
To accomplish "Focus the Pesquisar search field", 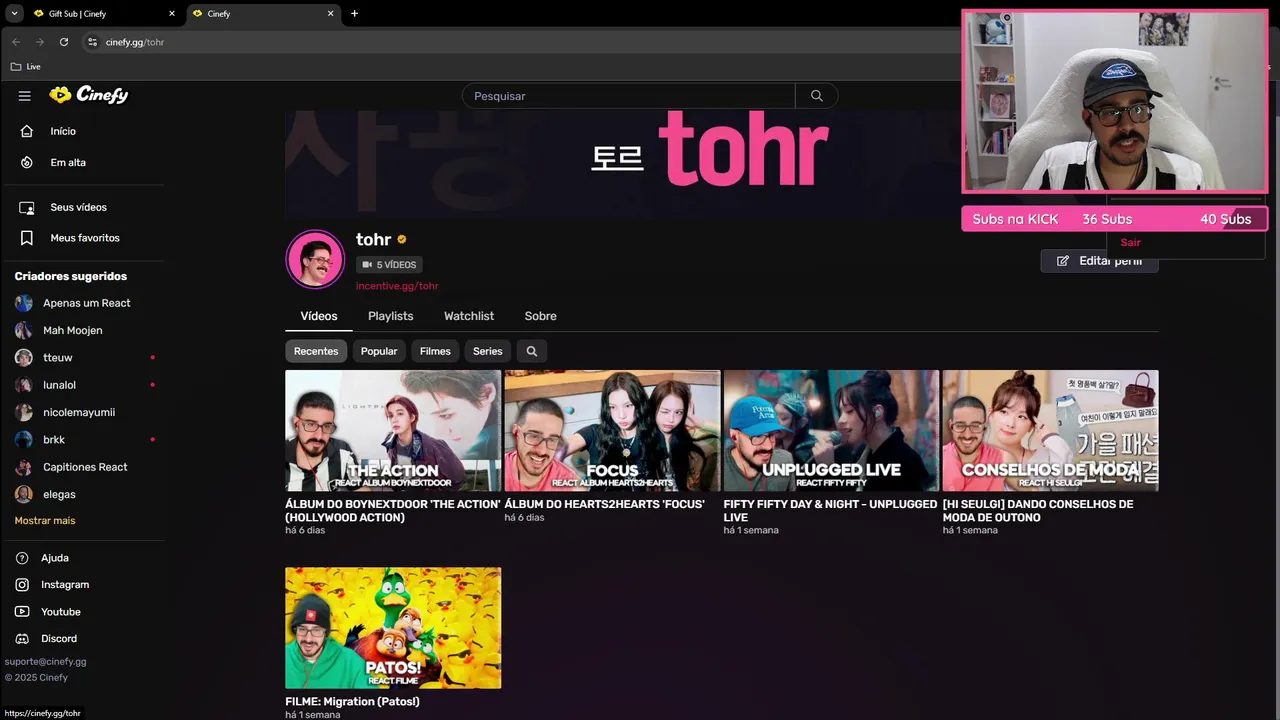I will point(628,96).
